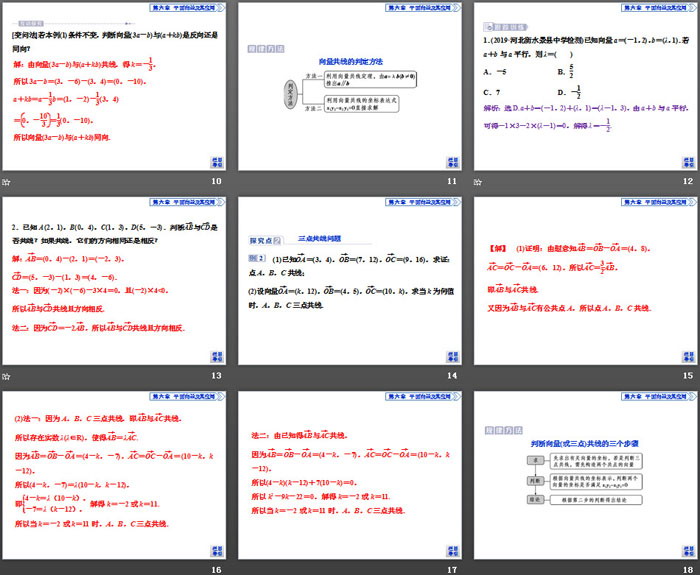Screen dimensions: 700x575
Task: Click the 【解】 label on slide 15
Action: coord(498,249)
